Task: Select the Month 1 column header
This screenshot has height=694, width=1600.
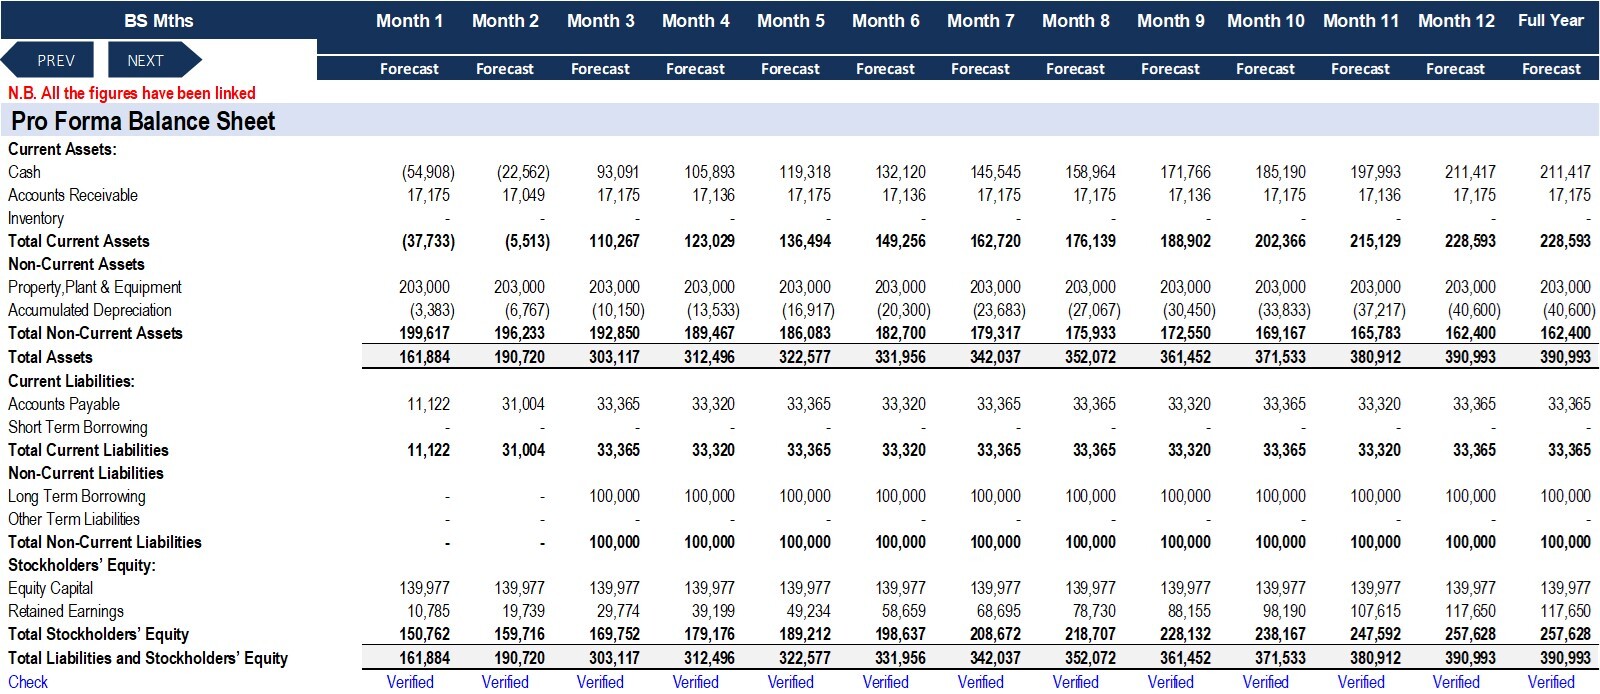Action: pos(409,21)
